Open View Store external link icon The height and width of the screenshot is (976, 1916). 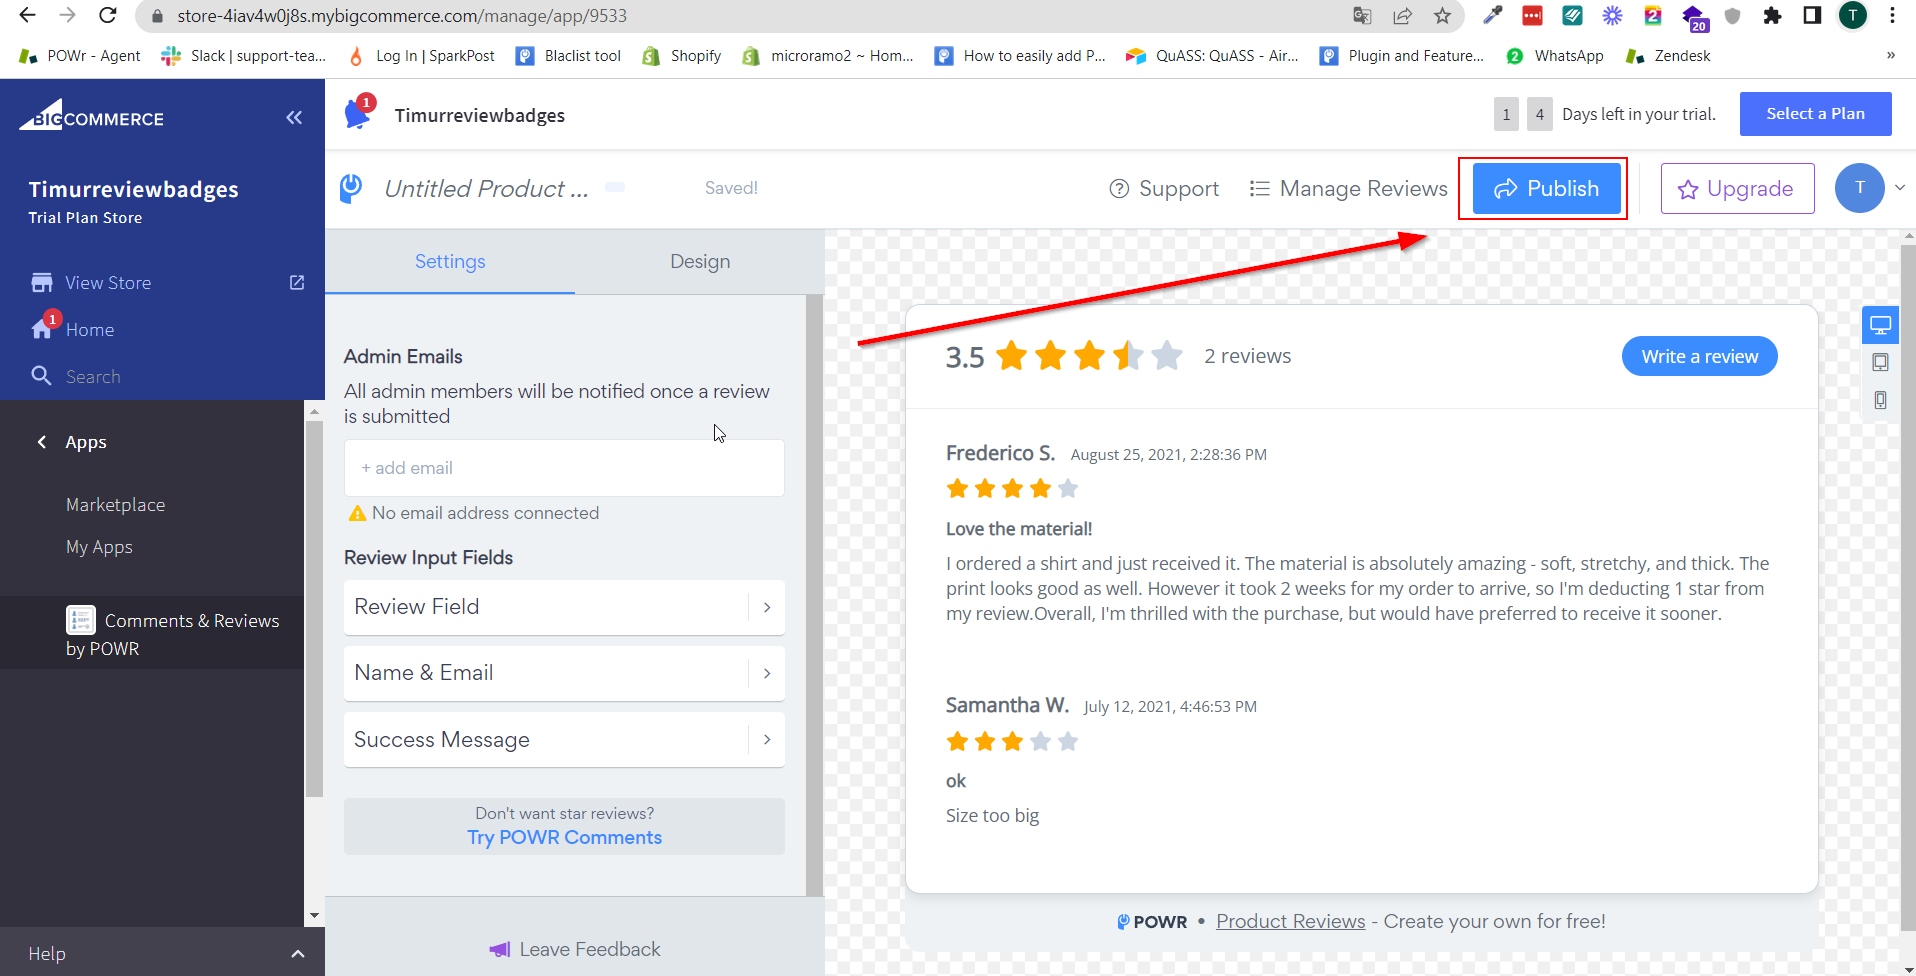[x=297, y=283]
